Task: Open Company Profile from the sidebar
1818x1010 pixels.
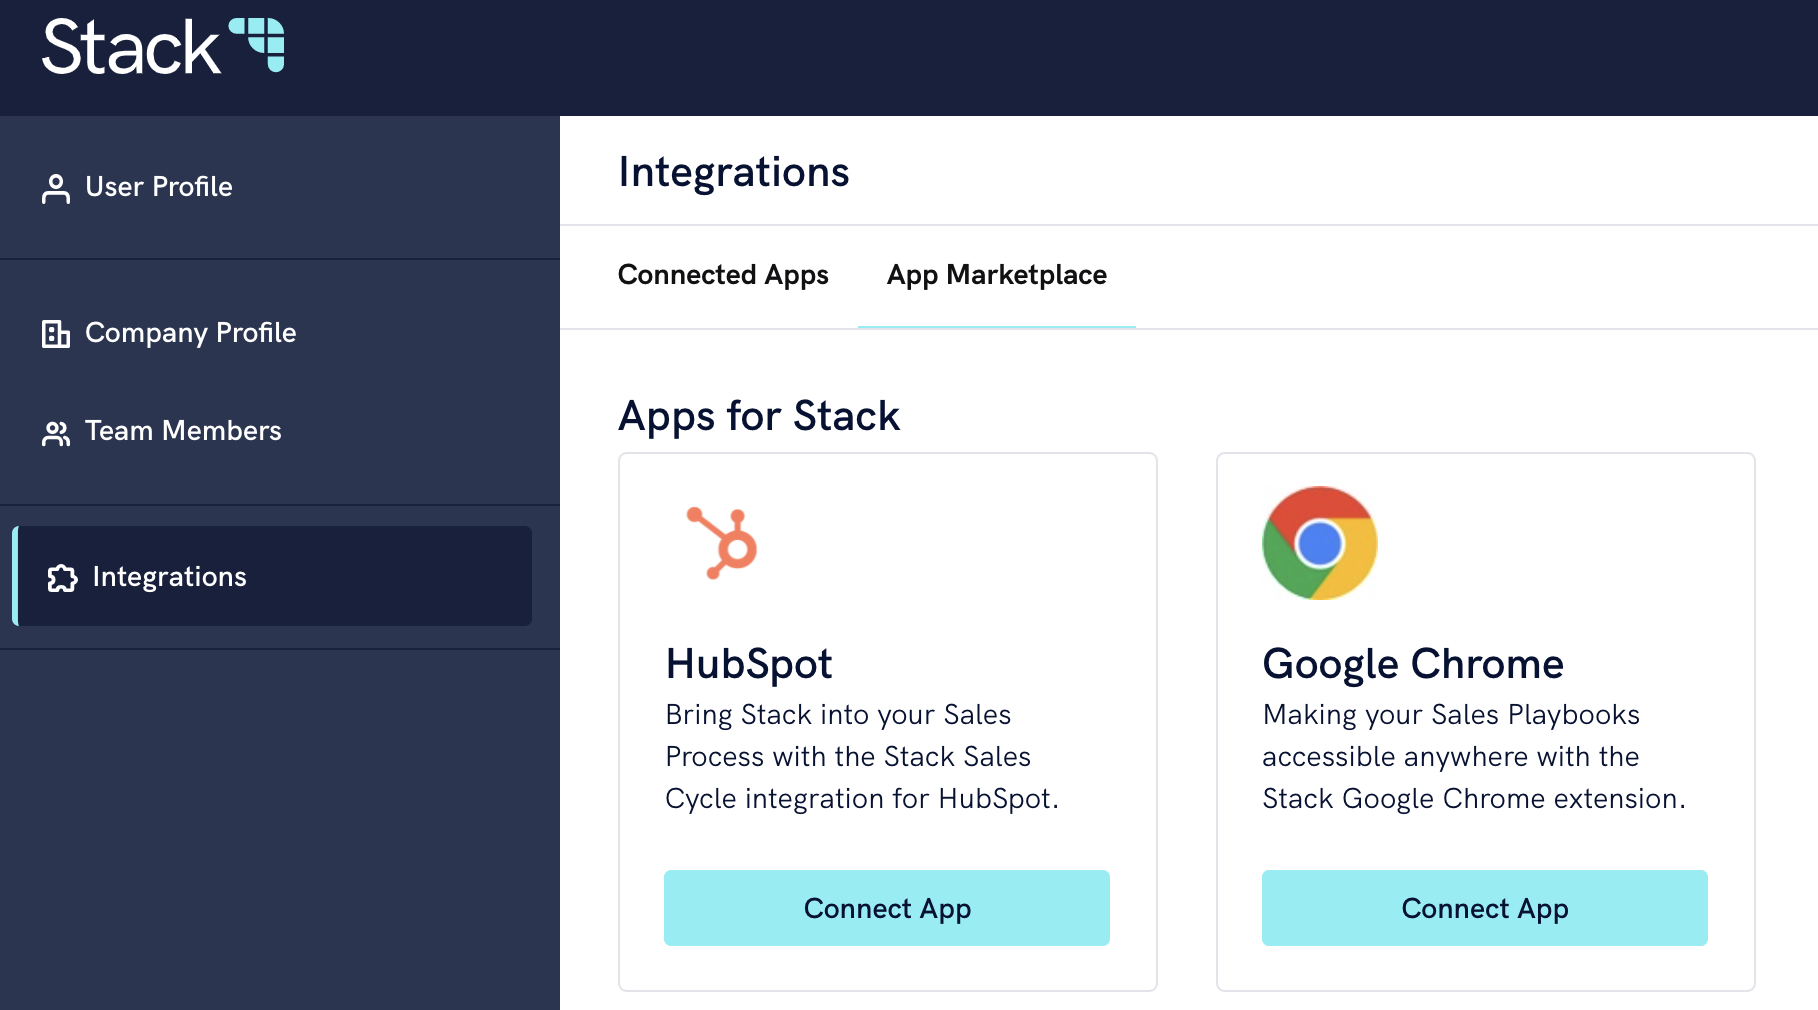Action: point(191,332)
